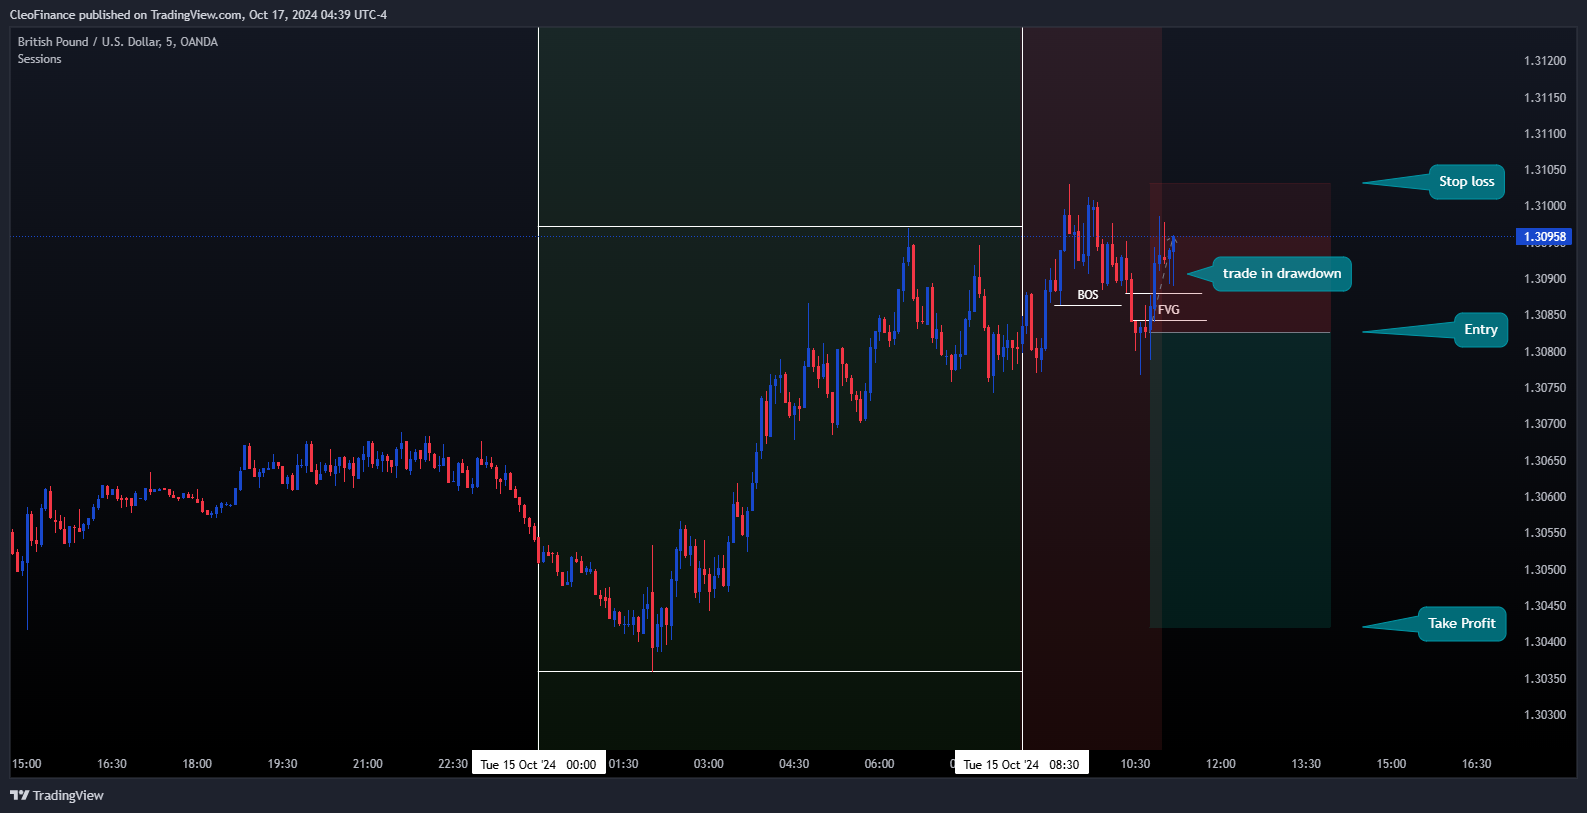
Task: Click the 'Tue 15 Oct '24 08:30' time label
Action: (1021, 765)
